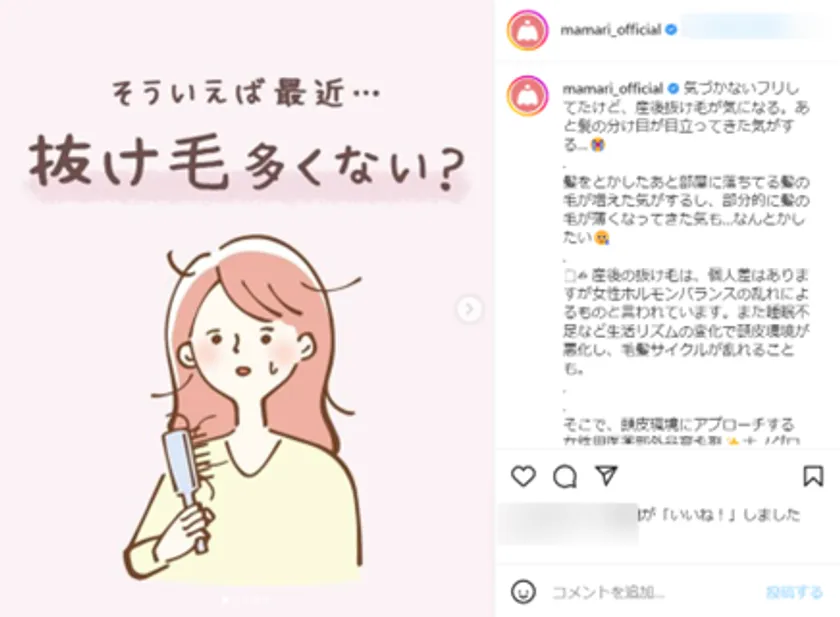The image size is (840, 617).
Task: Click the 投稿する post button
Action: coord(794,592)
